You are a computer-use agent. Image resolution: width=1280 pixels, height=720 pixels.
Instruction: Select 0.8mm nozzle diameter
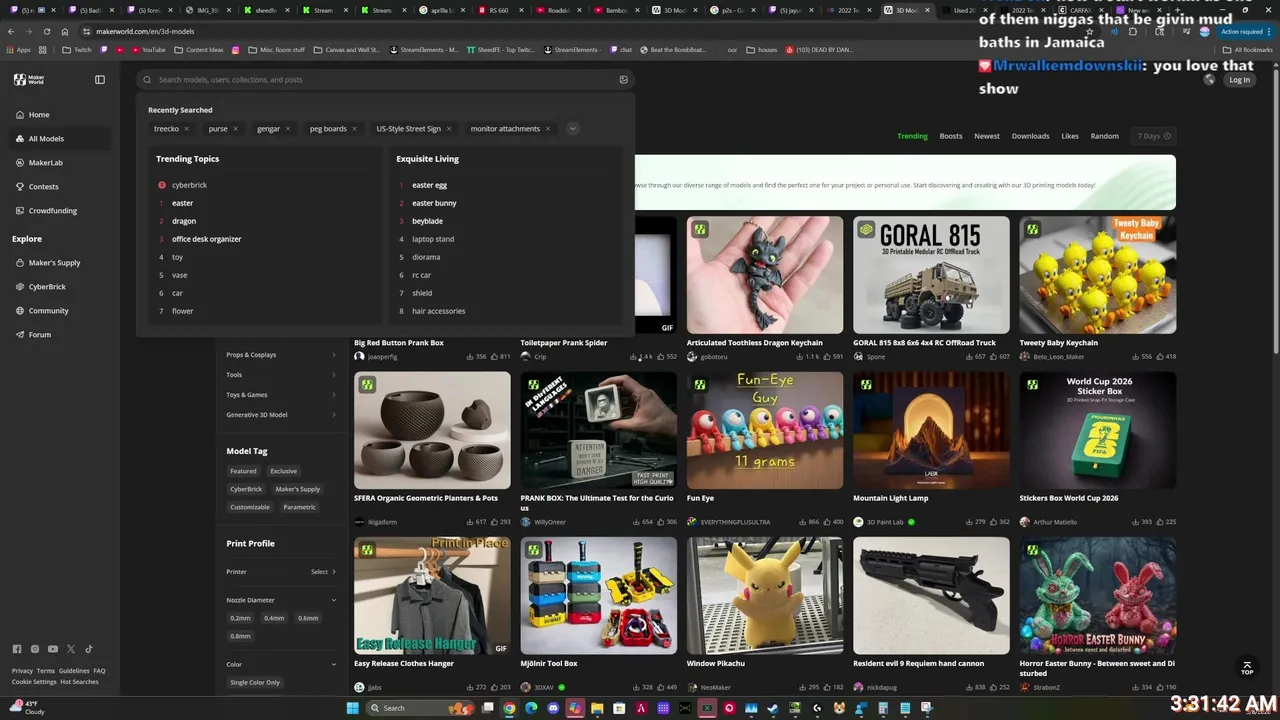pos(240,636)
